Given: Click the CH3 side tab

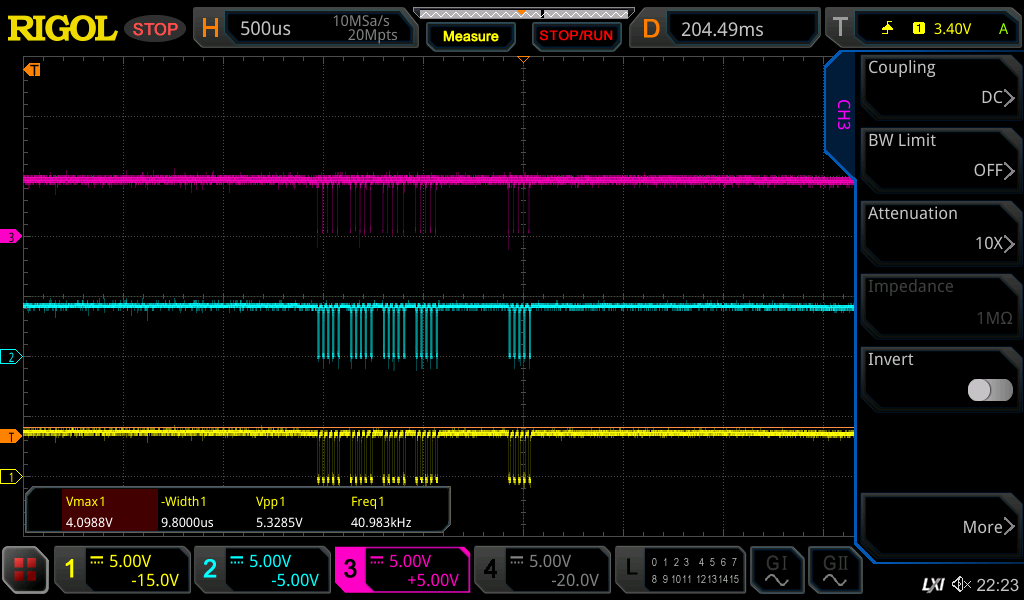Looking at the screenshot, I should point(843,115).
